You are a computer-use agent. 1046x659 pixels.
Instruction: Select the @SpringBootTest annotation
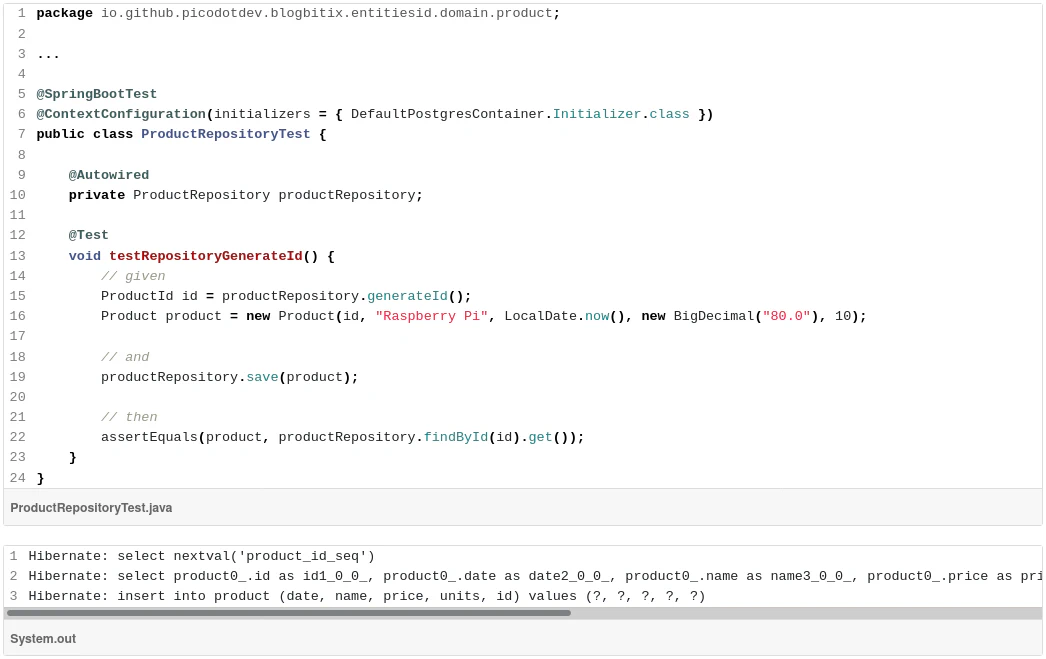[x=97, y=94]
